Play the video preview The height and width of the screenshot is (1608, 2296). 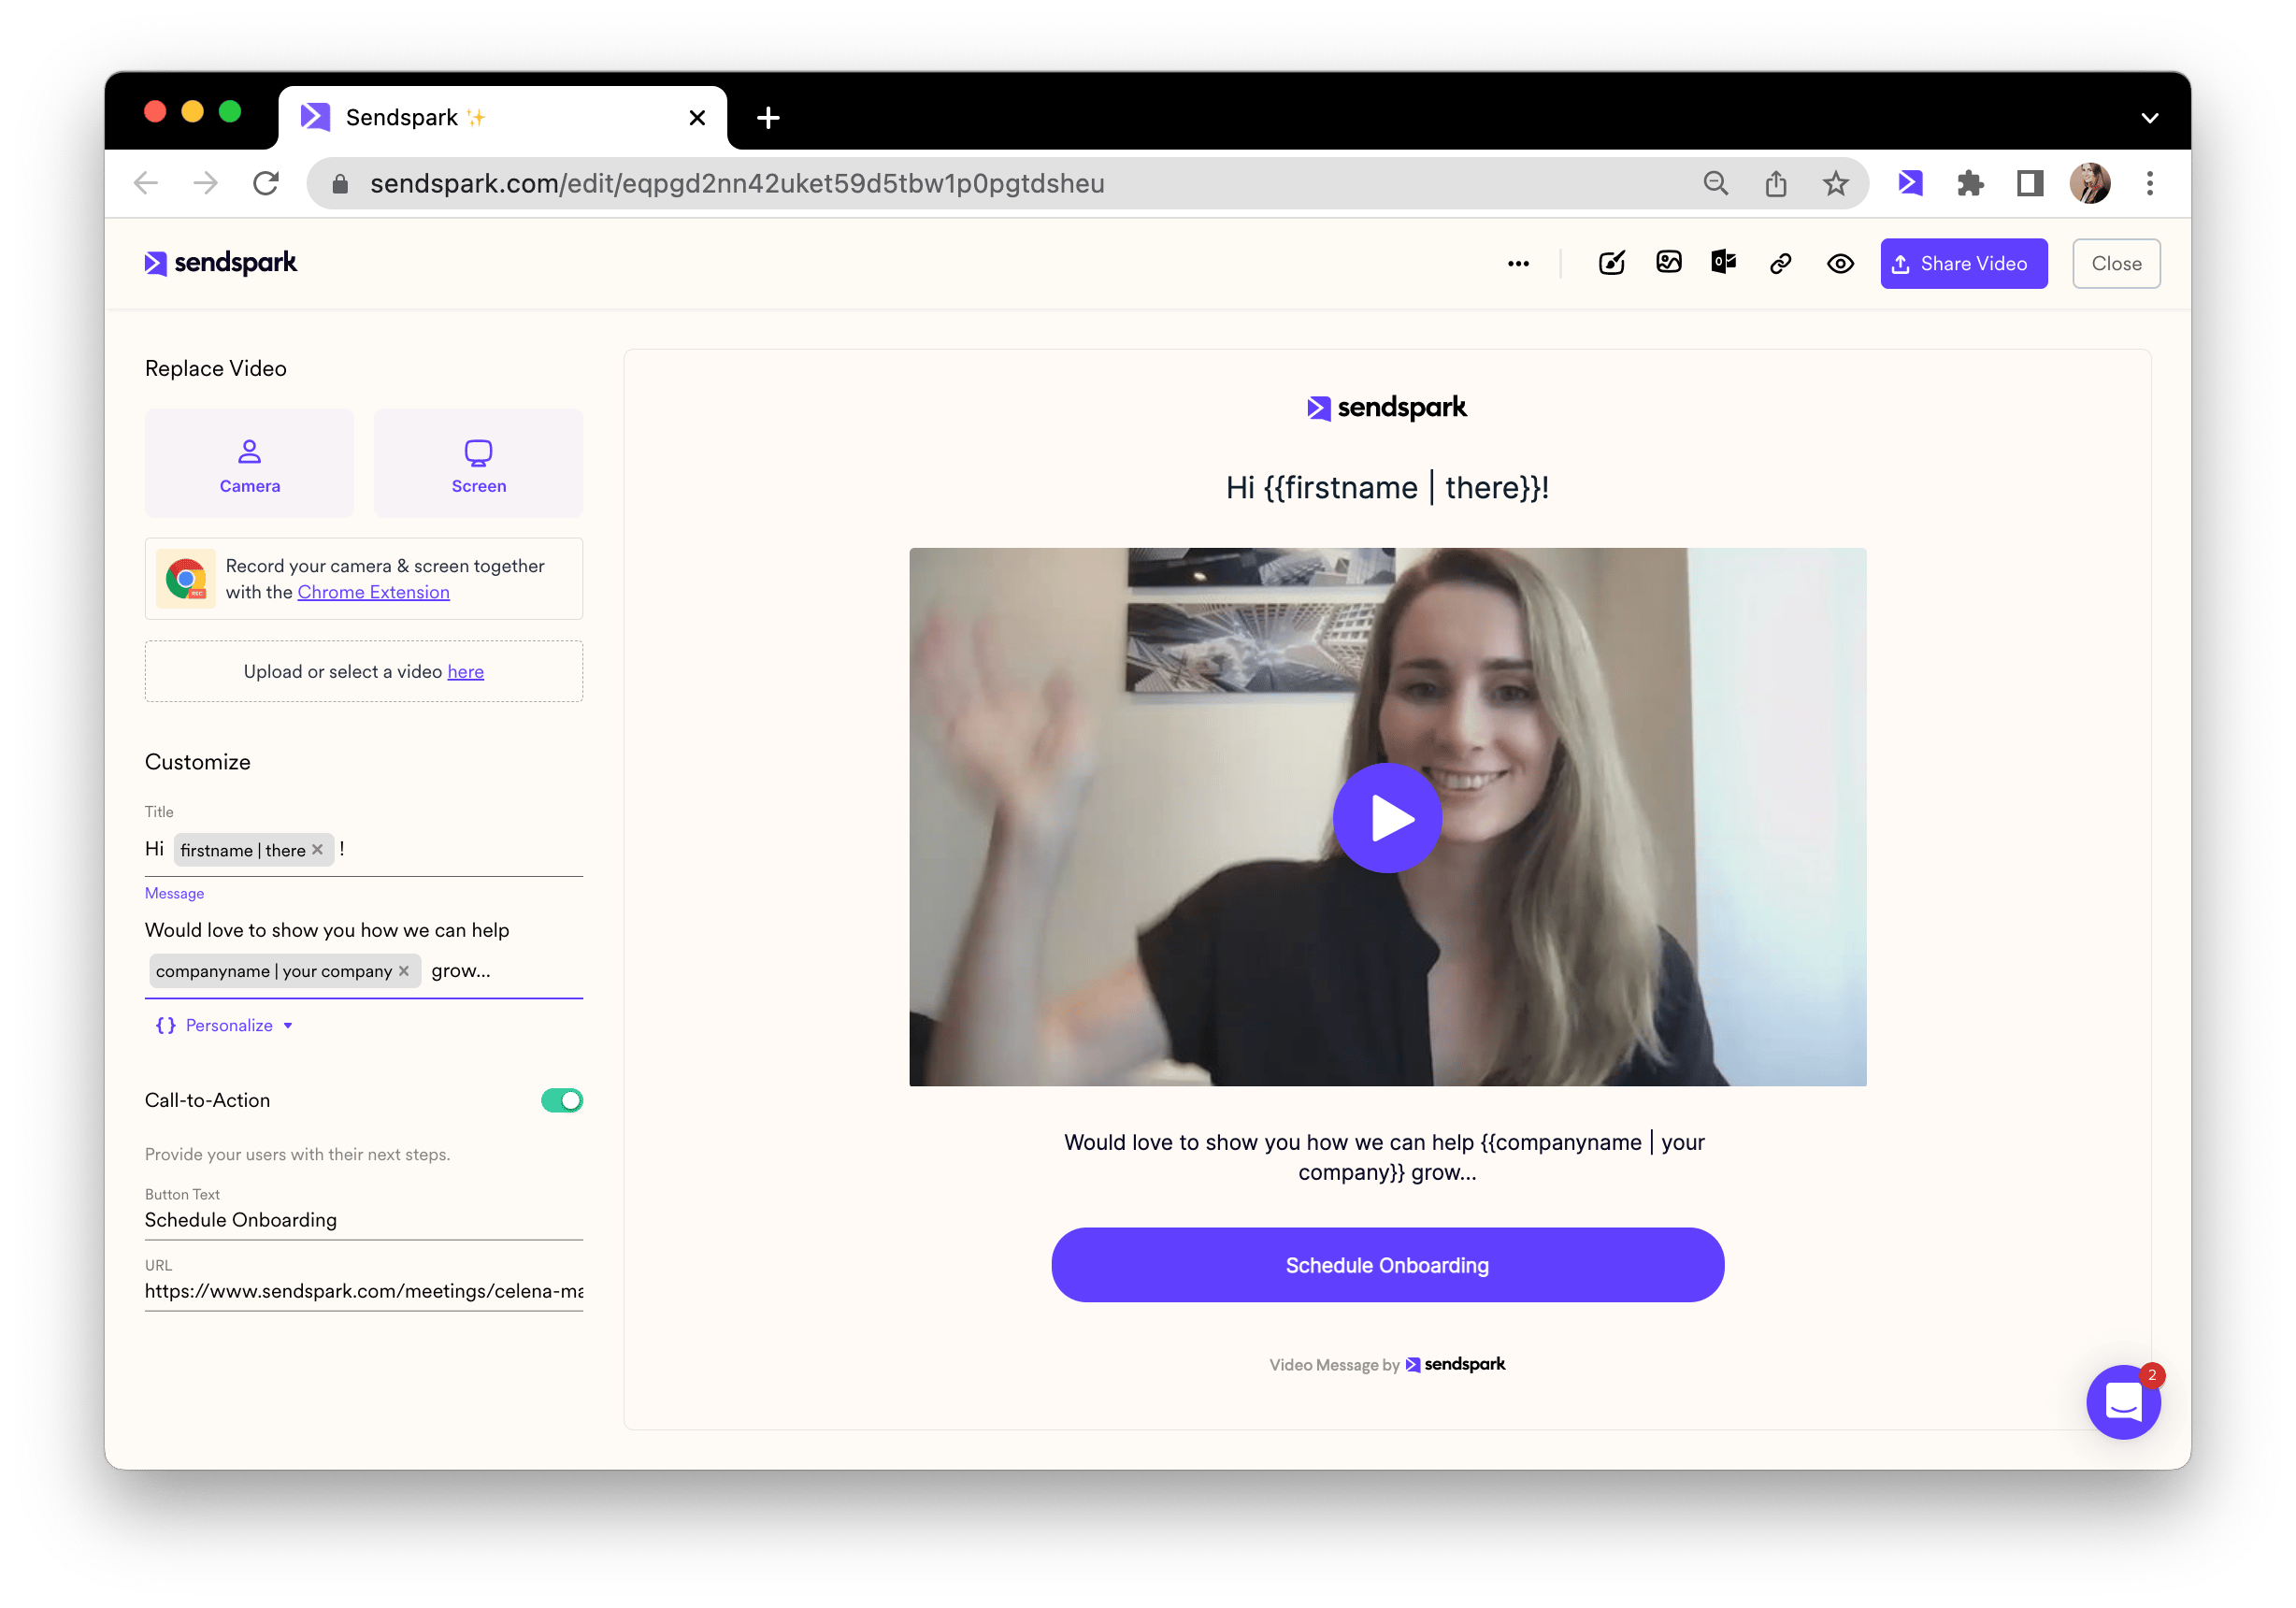[1387, 818]
